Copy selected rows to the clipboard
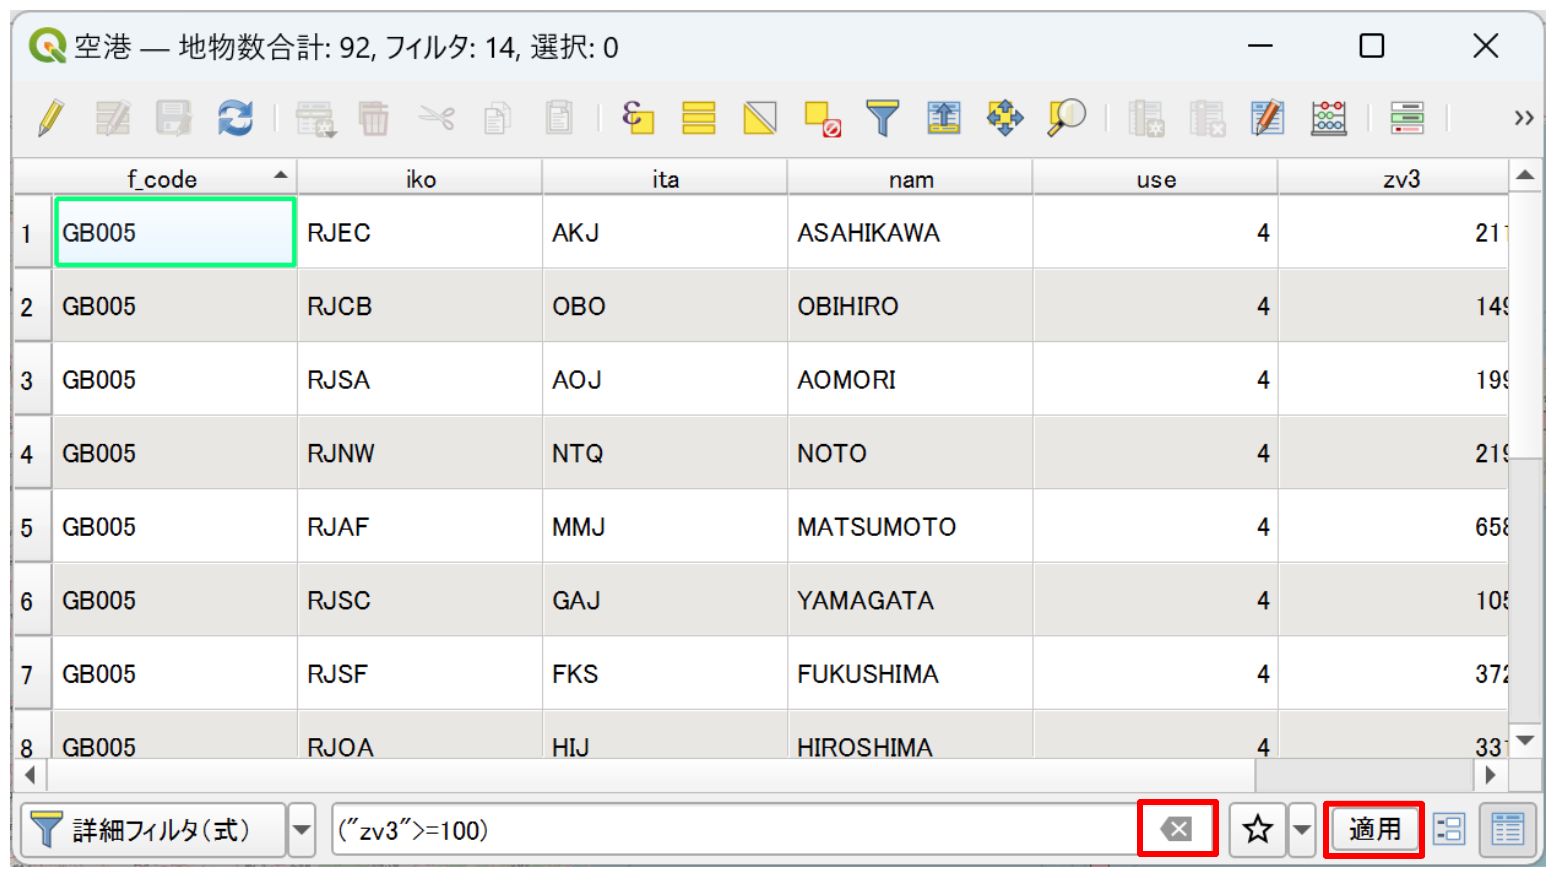This screenshot has width=1562, height=882. point(497,118)
